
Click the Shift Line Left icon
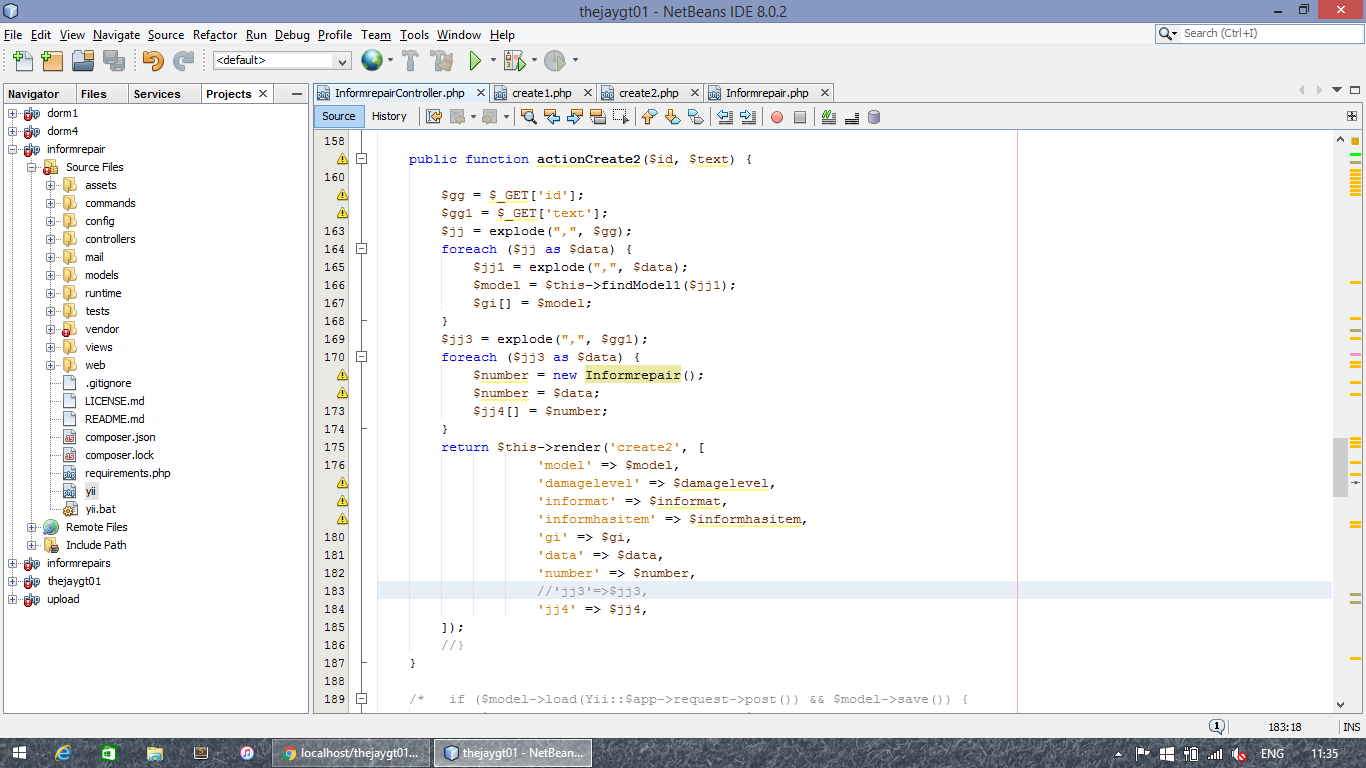tap(725, 116)
